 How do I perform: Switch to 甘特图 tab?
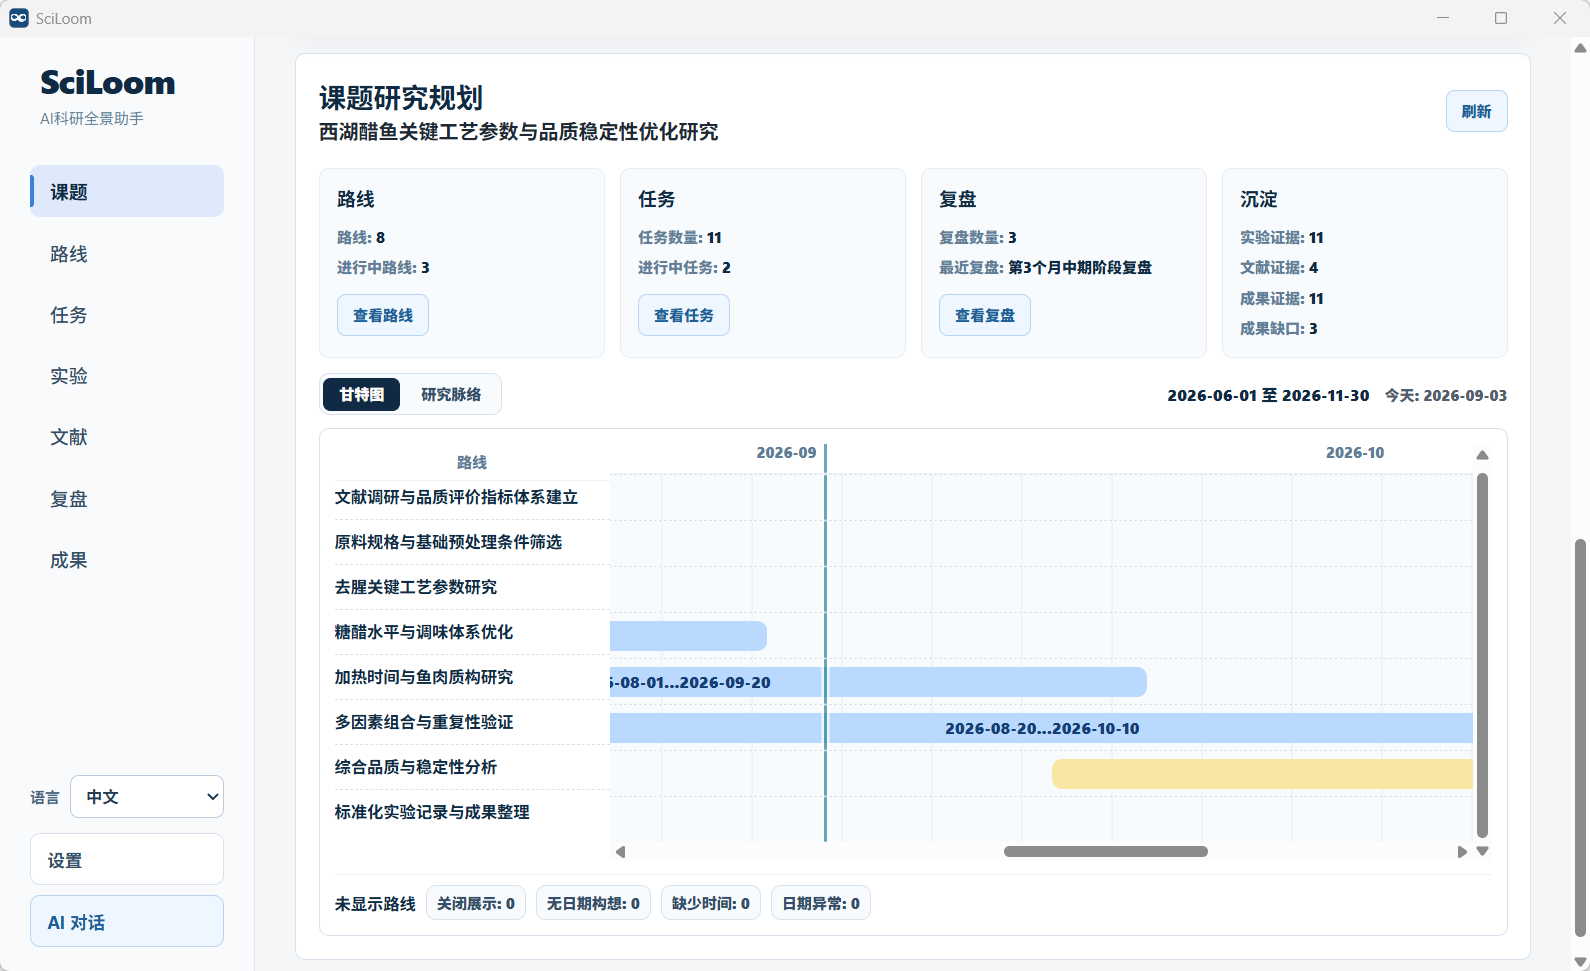click(361, 395)
